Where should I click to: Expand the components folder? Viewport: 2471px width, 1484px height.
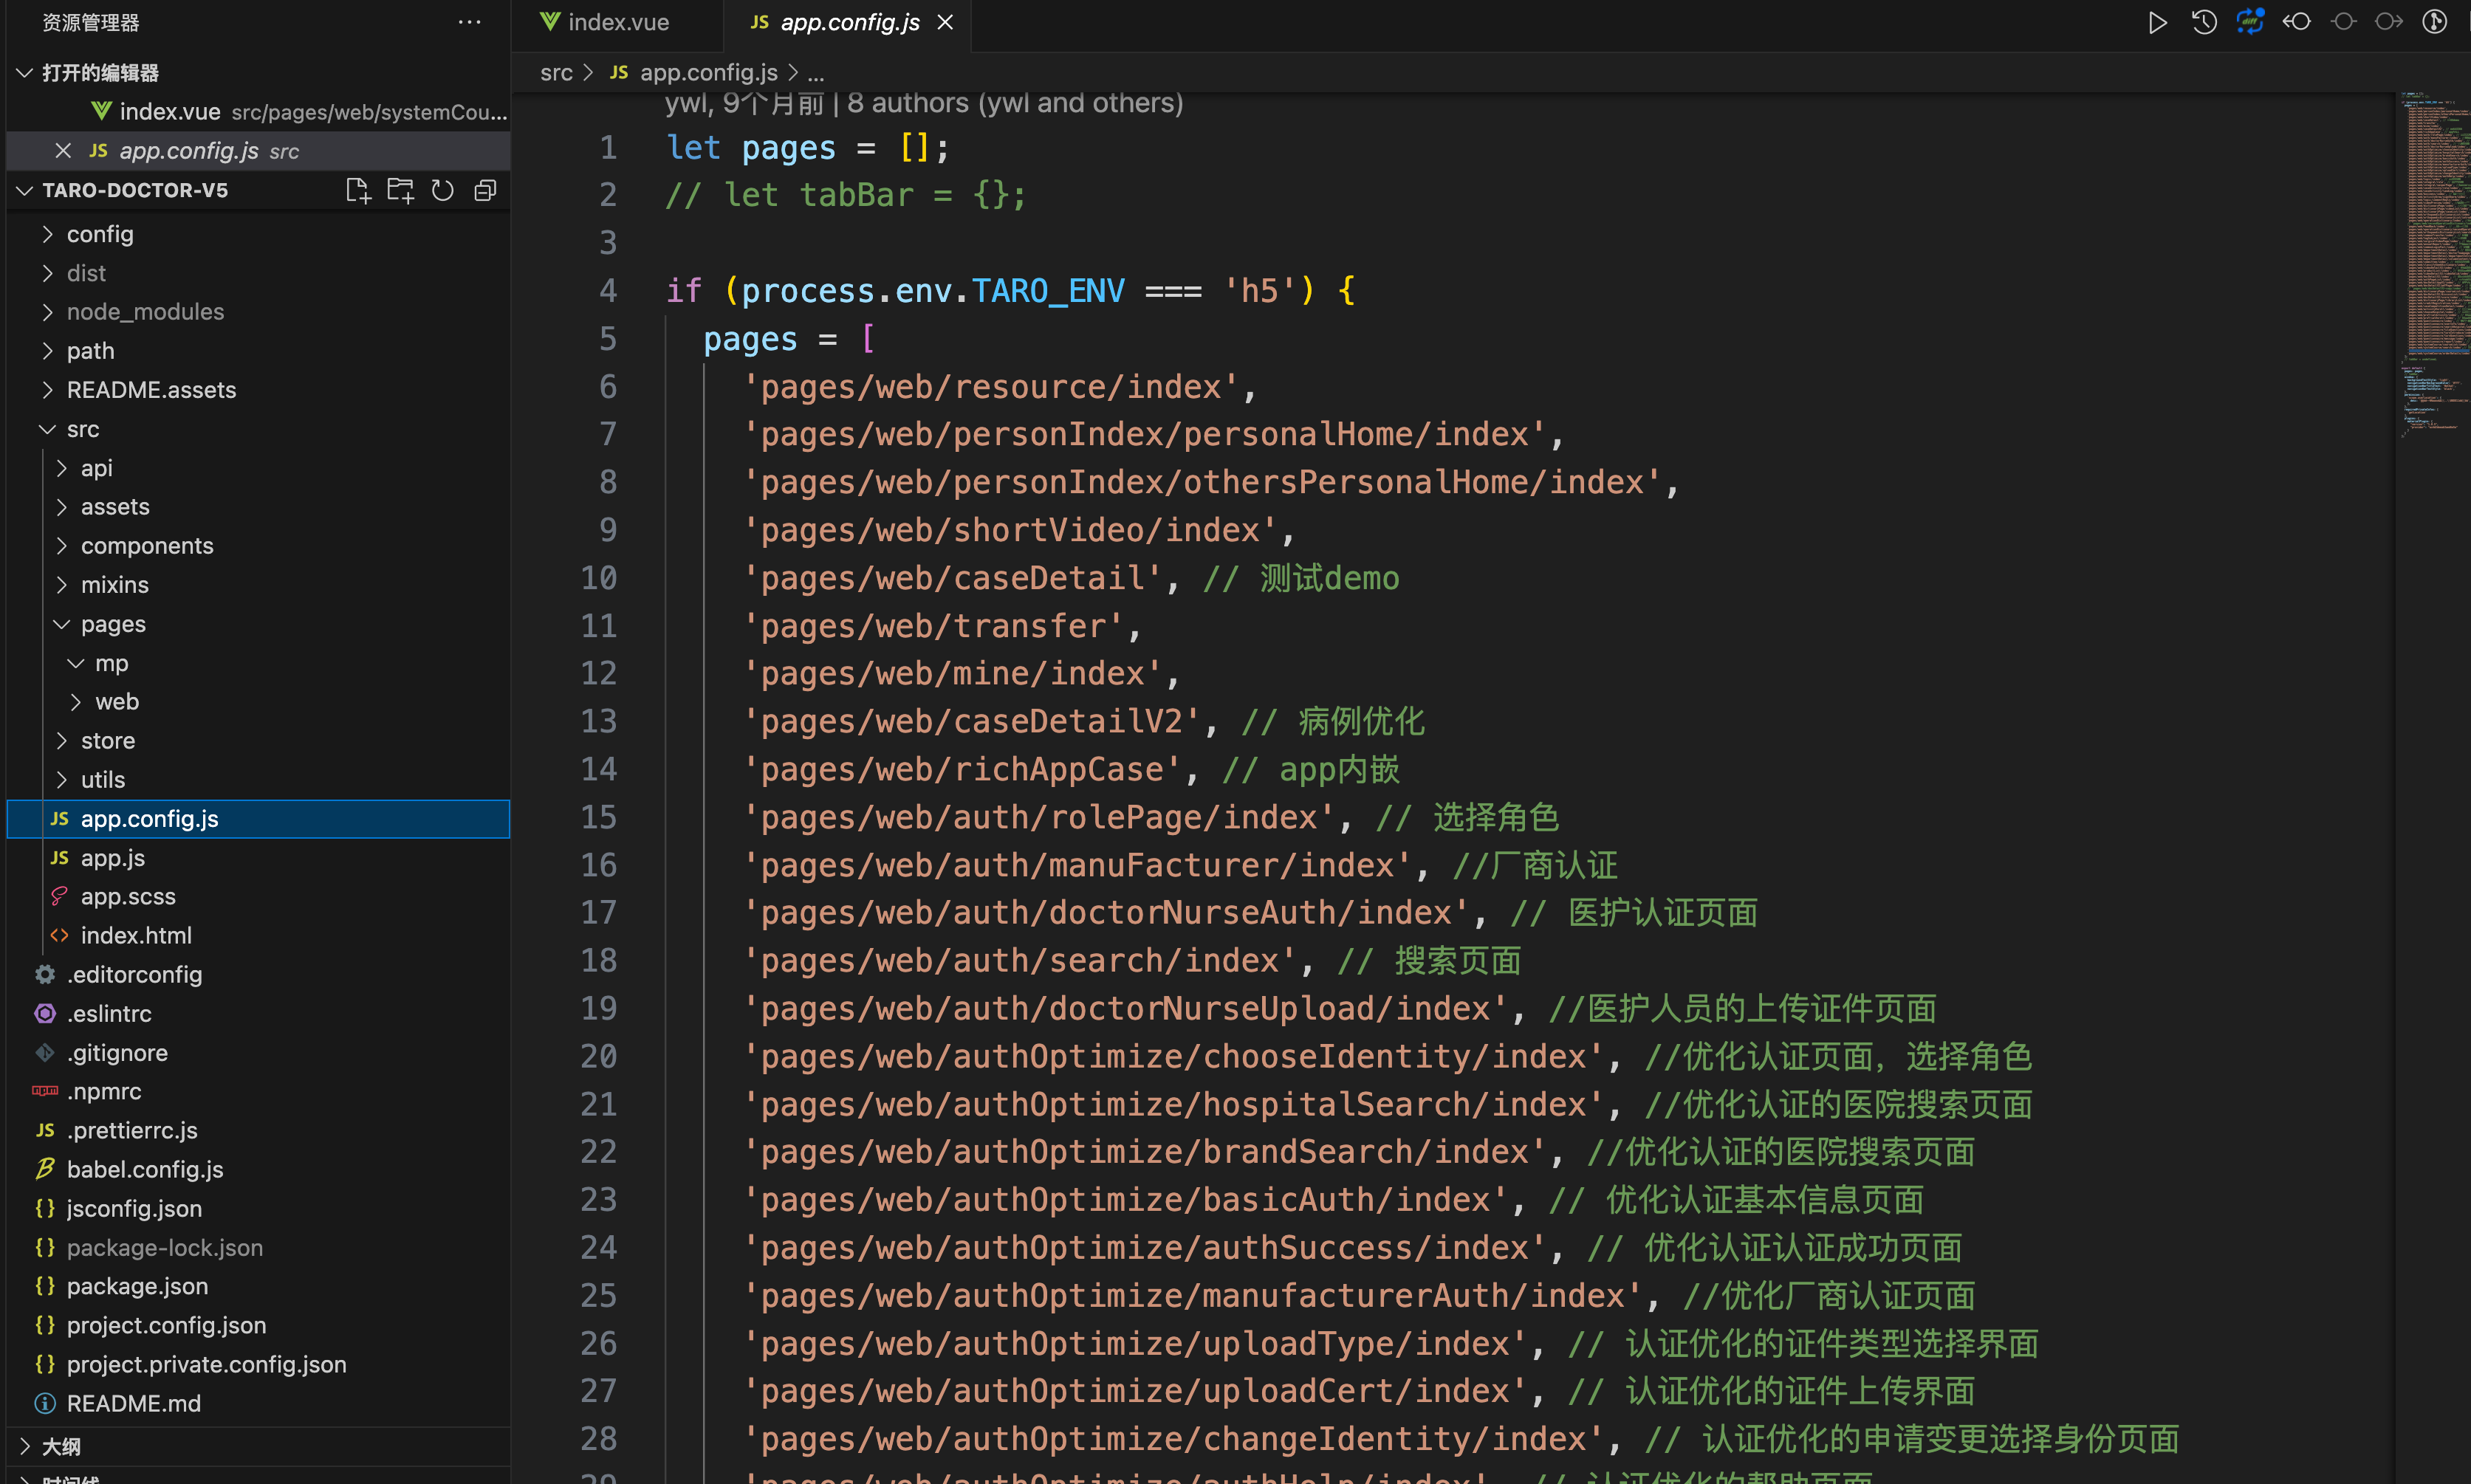point(258,546)
